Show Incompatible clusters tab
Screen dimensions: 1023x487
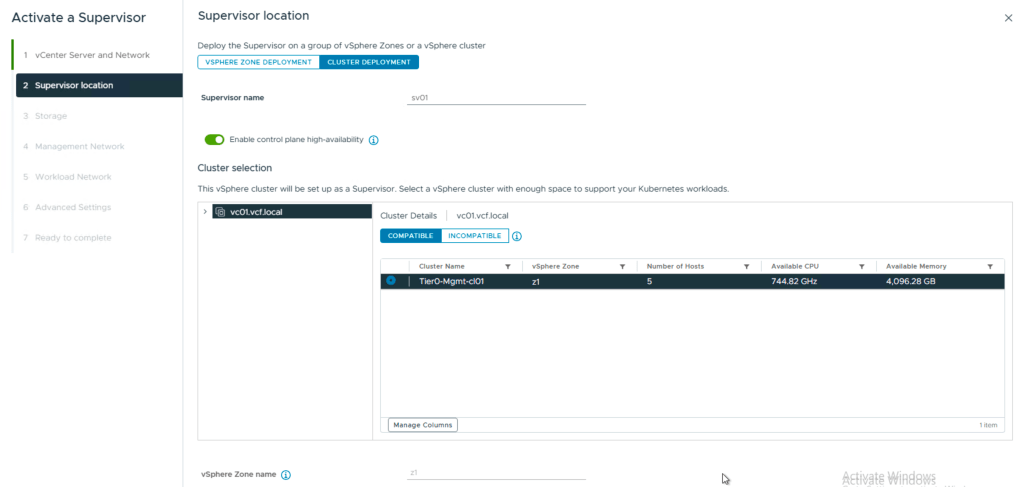(x=475, y=236)
